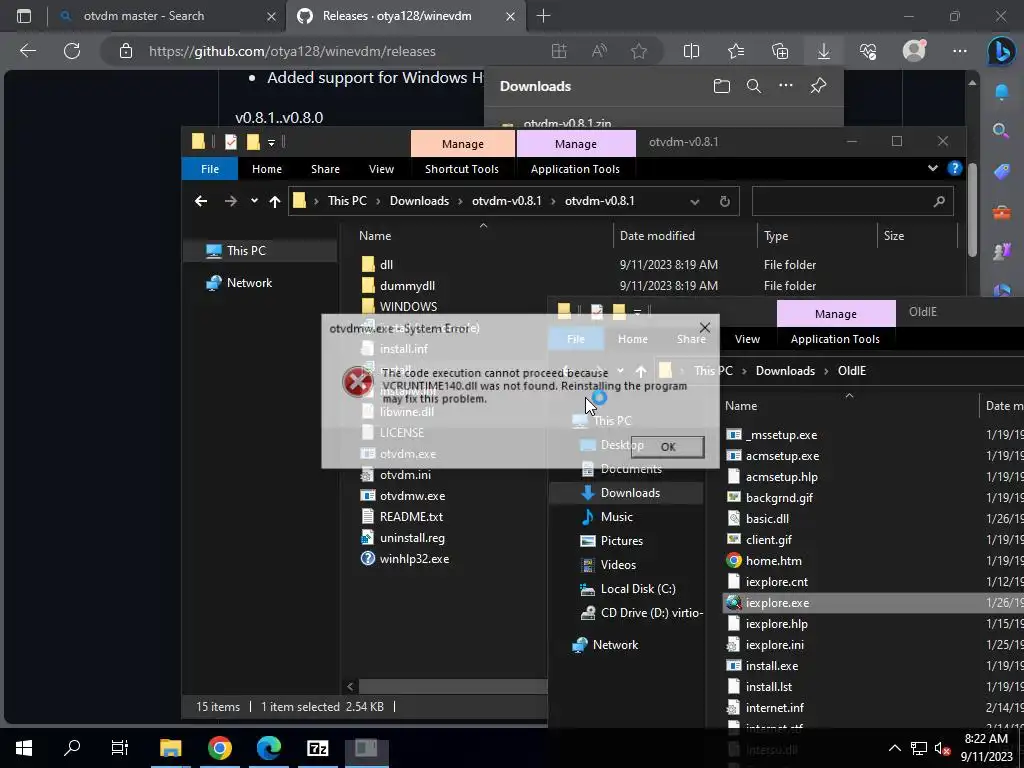Image resolution: width=1024 pixels, height=768 pixels.
Task: Select winhlp32.exe file
Action: (414, 559)
